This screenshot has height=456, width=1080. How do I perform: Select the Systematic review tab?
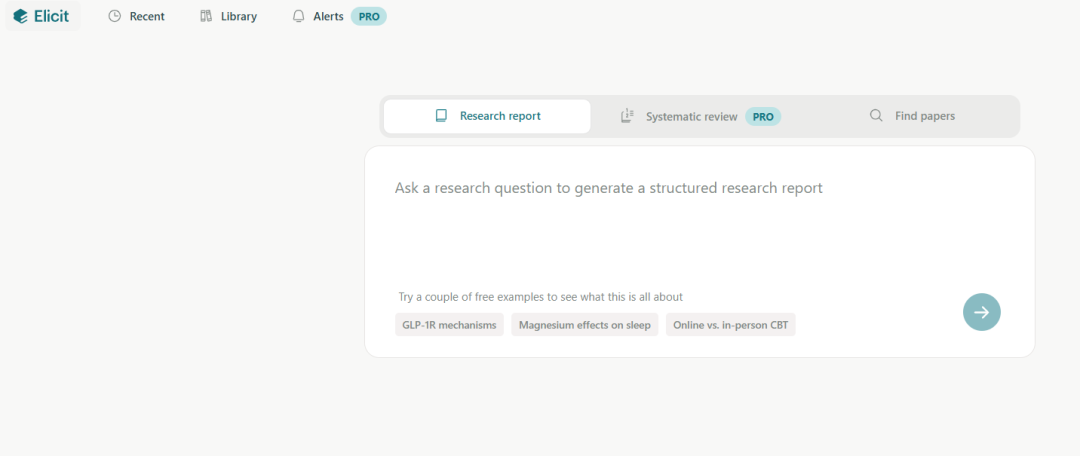[691, 116]
